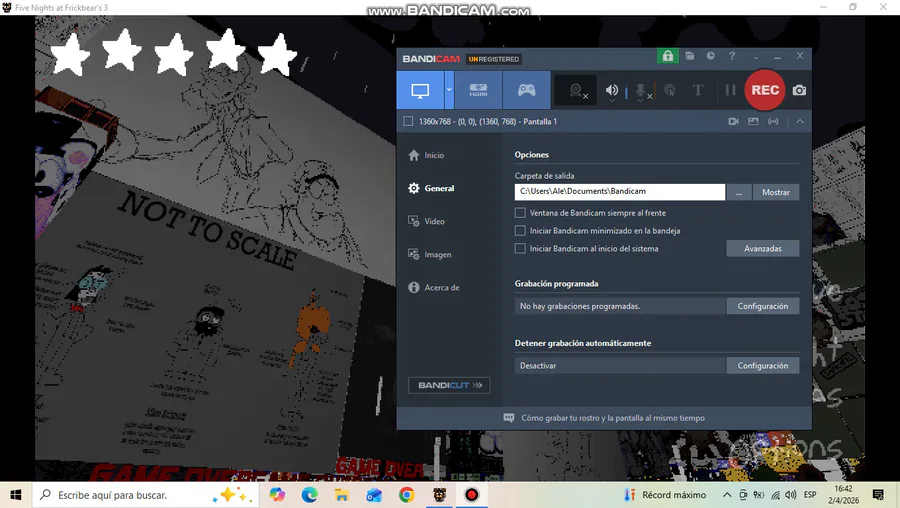Open Copilot from the taskbar
Screen dimensions: 900x508
277,495
